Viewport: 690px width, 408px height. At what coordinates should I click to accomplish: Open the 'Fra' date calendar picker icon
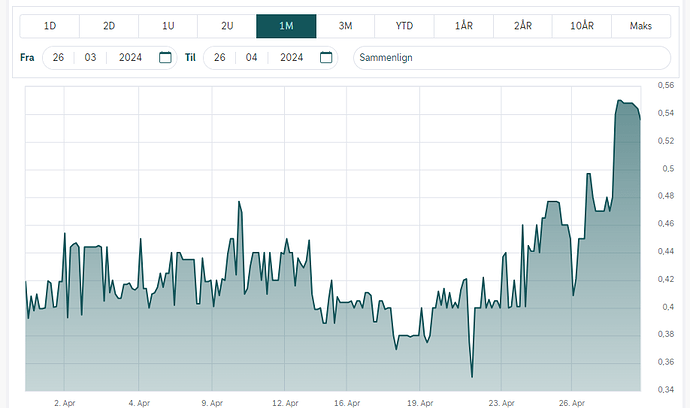click(166, 58)
